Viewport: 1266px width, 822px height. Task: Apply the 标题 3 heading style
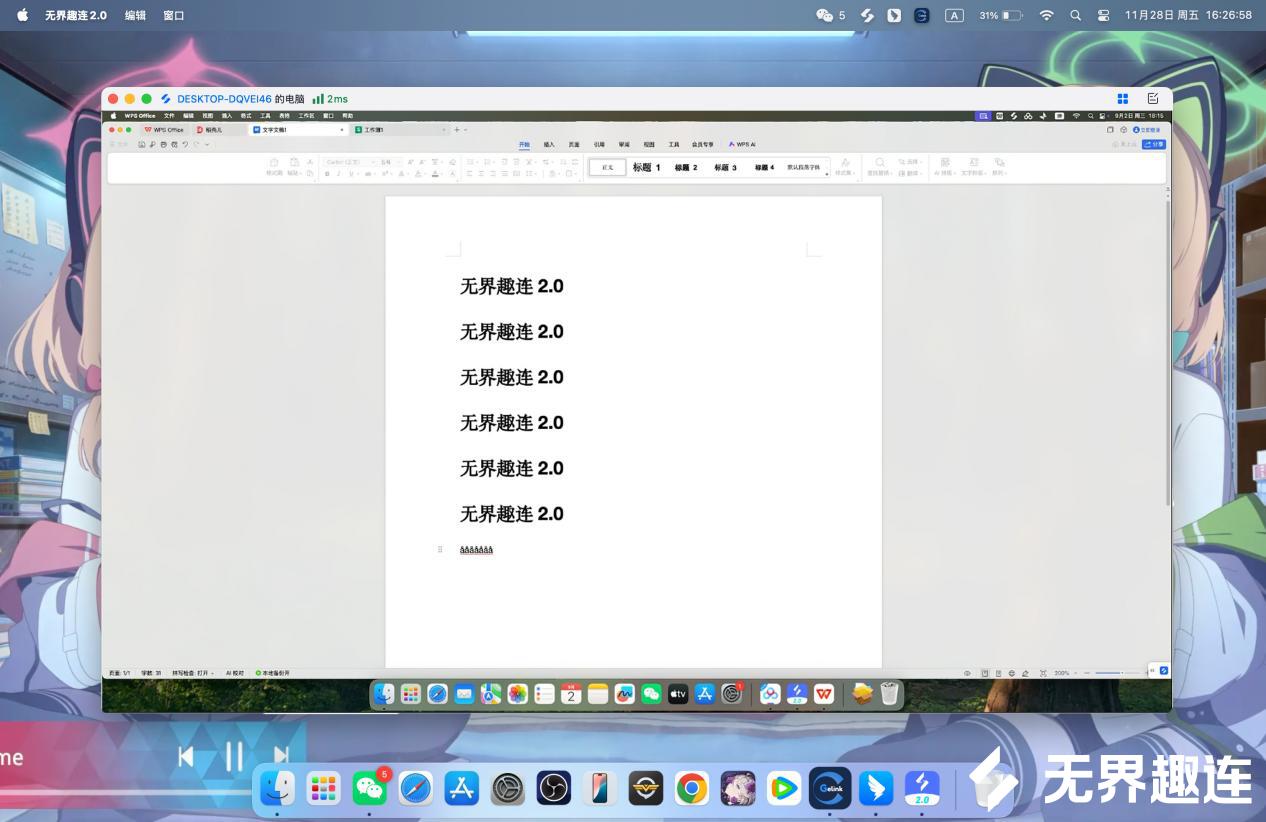725,167
